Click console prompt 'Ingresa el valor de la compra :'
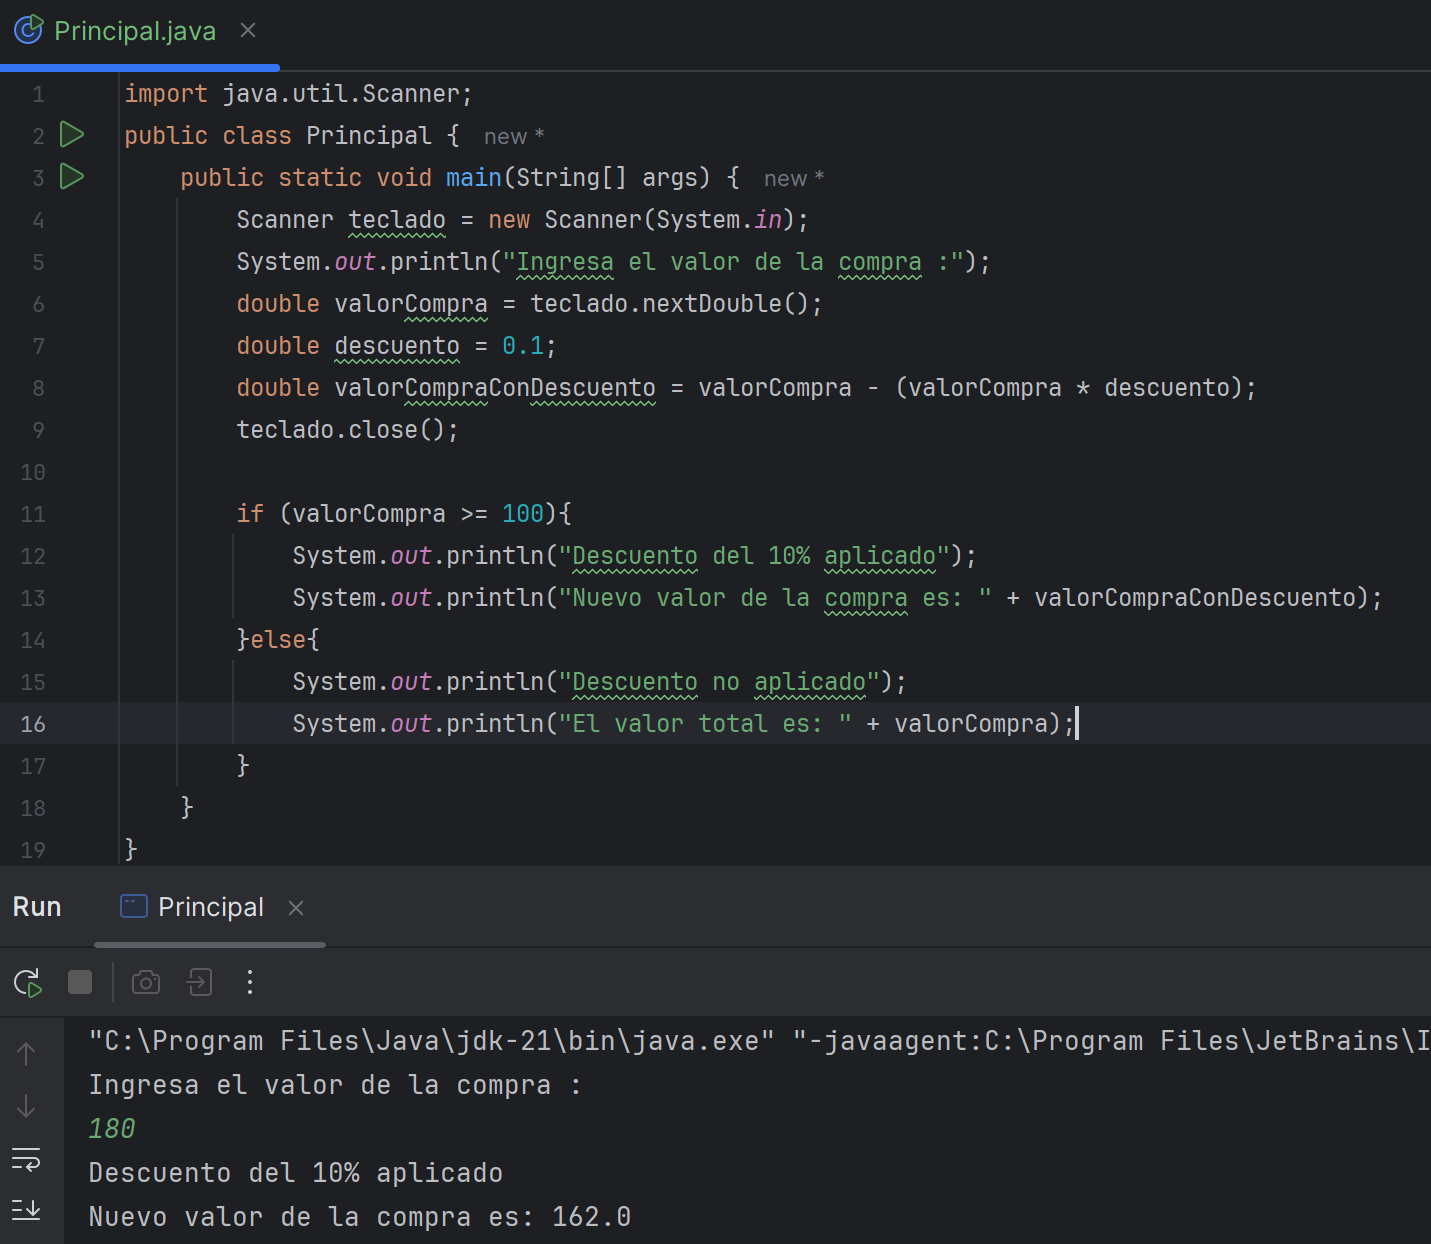 [x=335, y=1085]
